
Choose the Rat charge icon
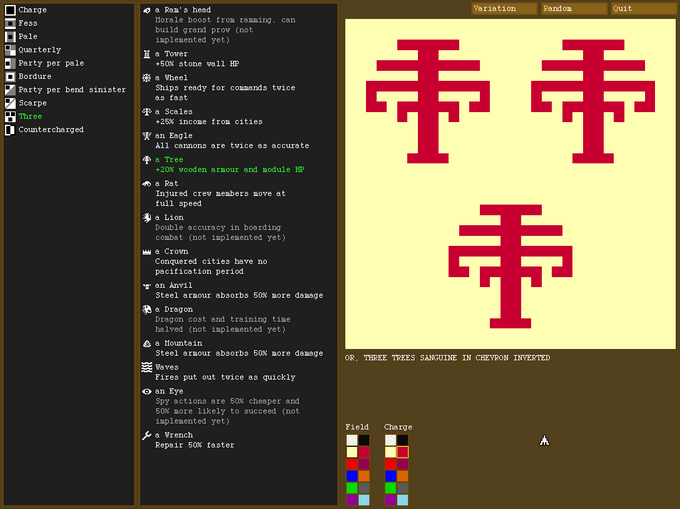coord(147,183)
